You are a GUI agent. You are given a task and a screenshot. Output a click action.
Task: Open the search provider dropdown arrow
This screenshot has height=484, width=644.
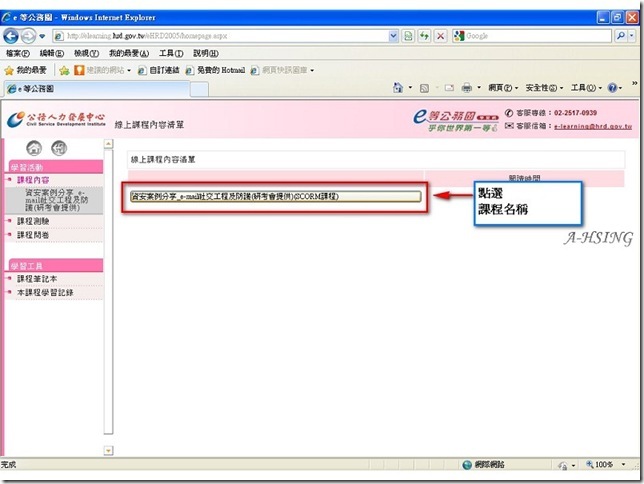pyautogui.click(x=632, y=36)
